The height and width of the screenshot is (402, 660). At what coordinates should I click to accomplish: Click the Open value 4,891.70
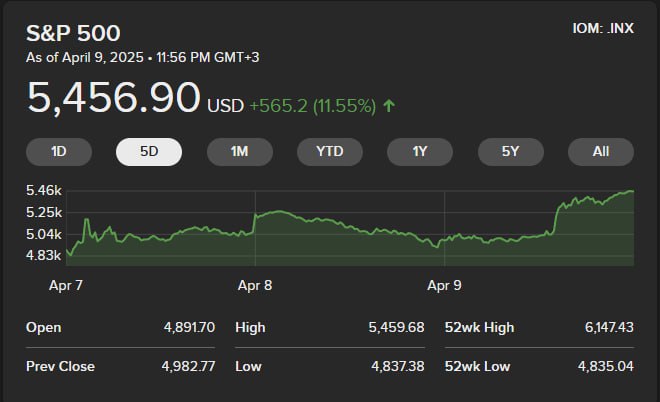click(x=187, y=327)
